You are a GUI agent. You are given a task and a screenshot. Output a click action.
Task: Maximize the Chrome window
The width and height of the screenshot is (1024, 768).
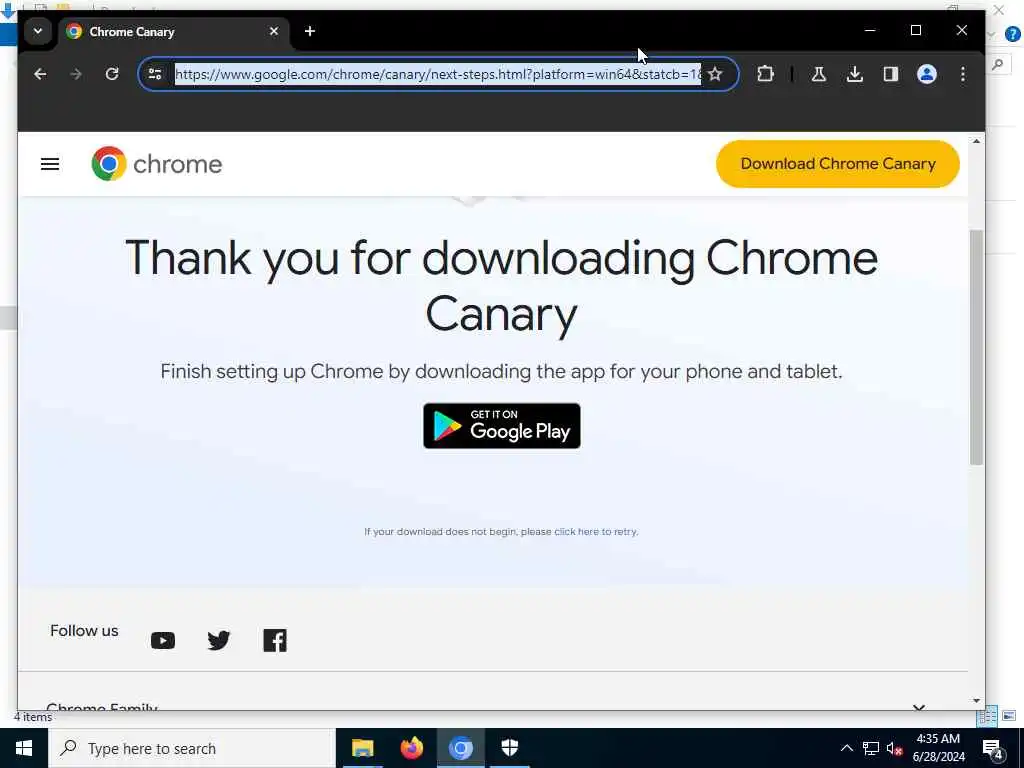coord(916,31)
